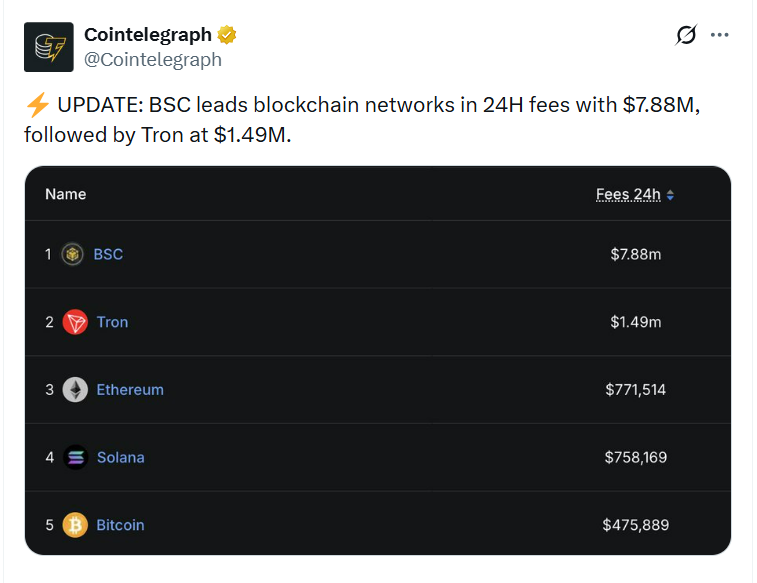The width and height of the screenshot is (757, 583).
Task: Open the BSC chain link
Action: point(108,254)
